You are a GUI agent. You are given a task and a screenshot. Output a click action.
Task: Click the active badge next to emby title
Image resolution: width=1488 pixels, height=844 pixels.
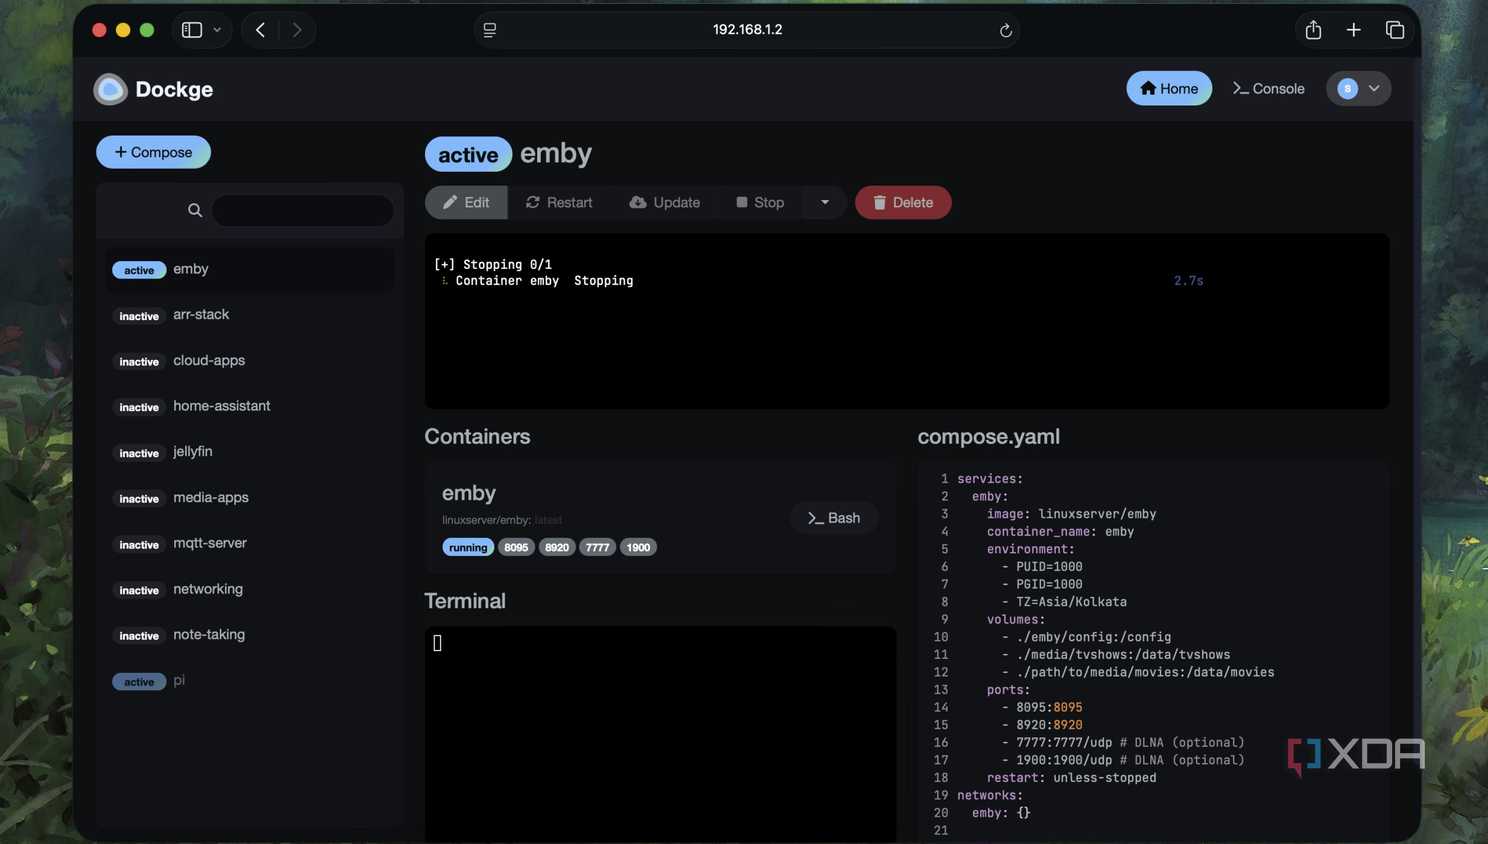(x=468, y=154)
